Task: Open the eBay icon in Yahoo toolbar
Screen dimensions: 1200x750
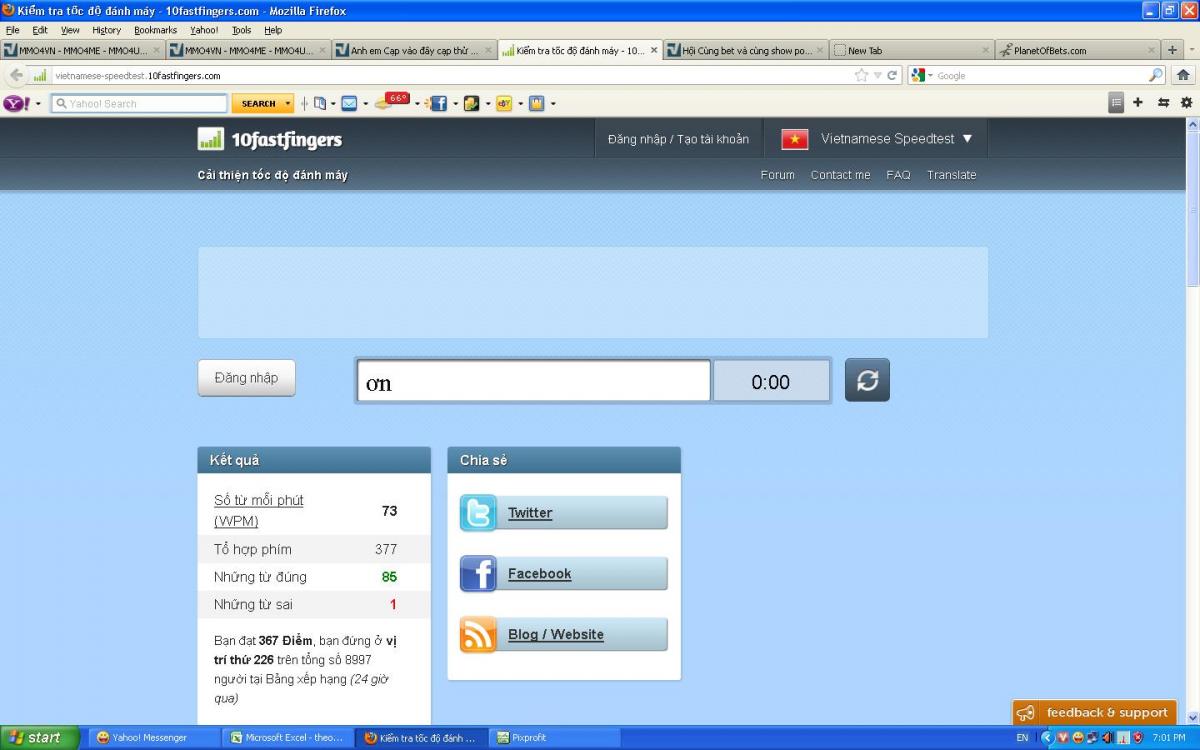Action: 504,103
